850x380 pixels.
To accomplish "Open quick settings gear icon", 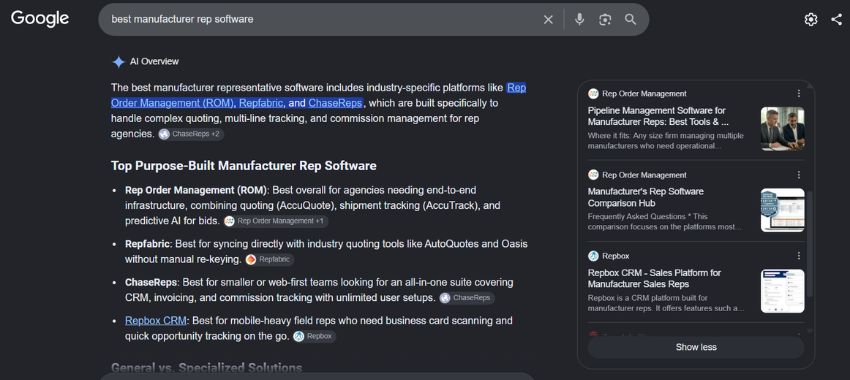I will click(x=810, y=20).
